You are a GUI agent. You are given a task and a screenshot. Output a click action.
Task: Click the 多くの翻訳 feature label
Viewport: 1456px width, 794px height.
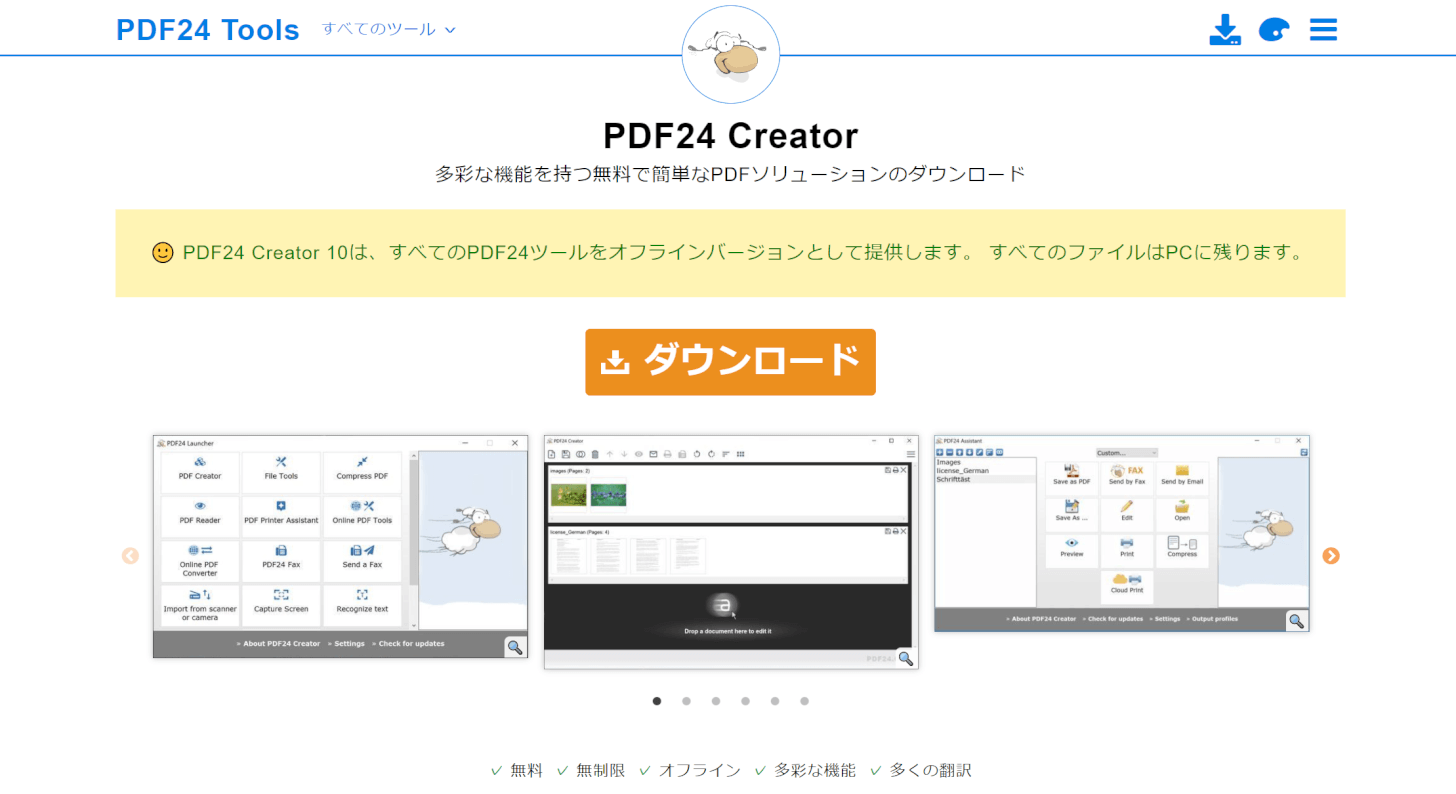tap(930, 770)
